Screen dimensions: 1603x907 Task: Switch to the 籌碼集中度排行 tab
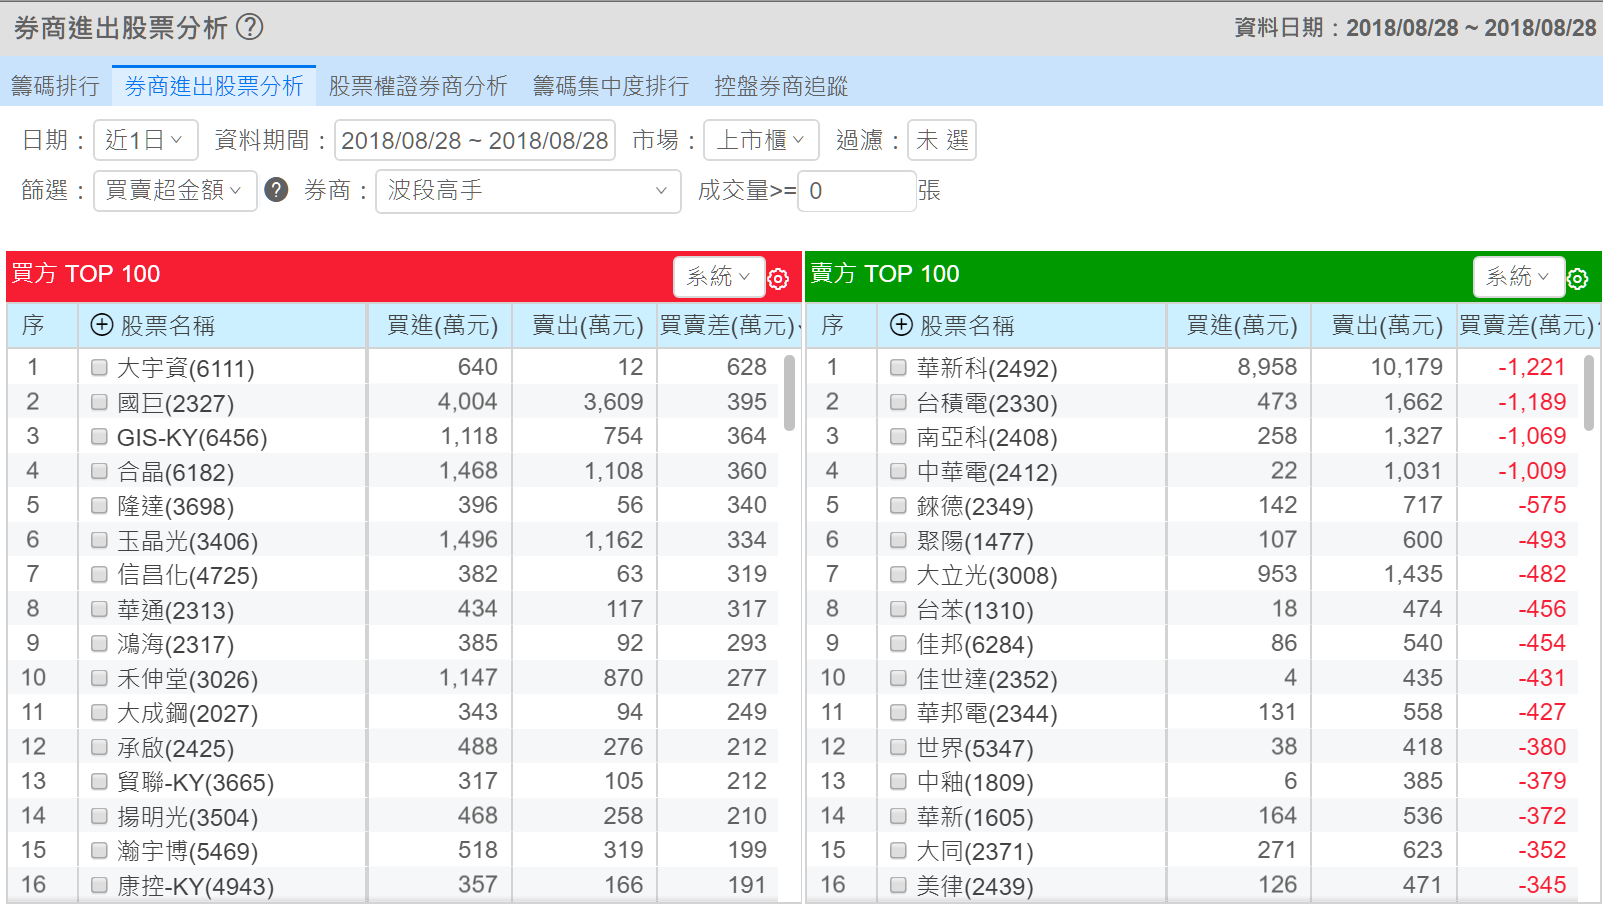(x=610, y=86)
